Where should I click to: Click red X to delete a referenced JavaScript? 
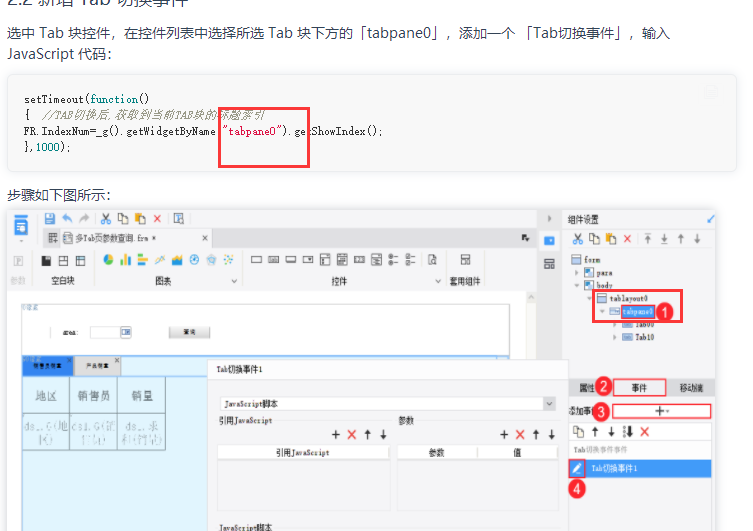[x=352, y=434]
